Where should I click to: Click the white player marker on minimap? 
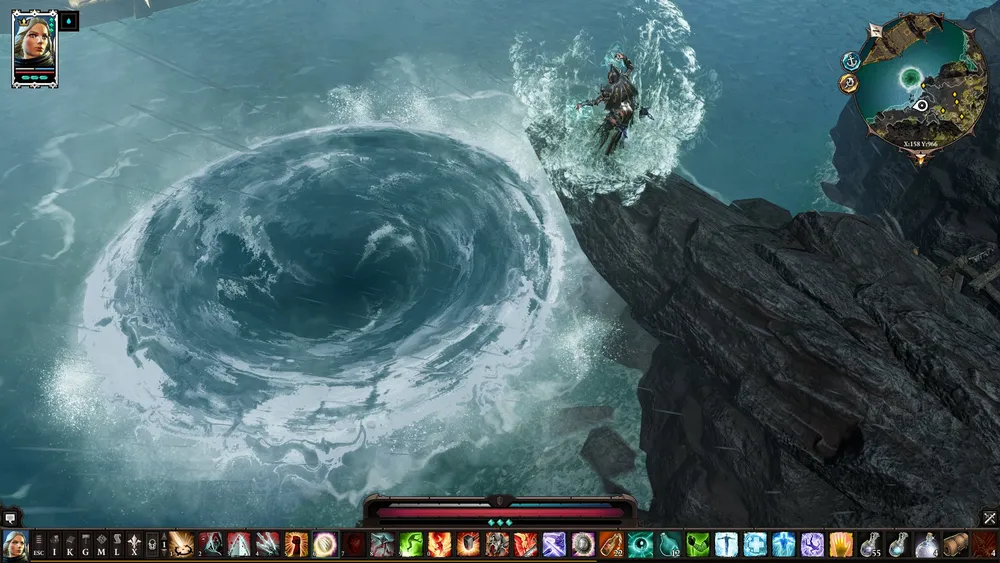(920, 106)
